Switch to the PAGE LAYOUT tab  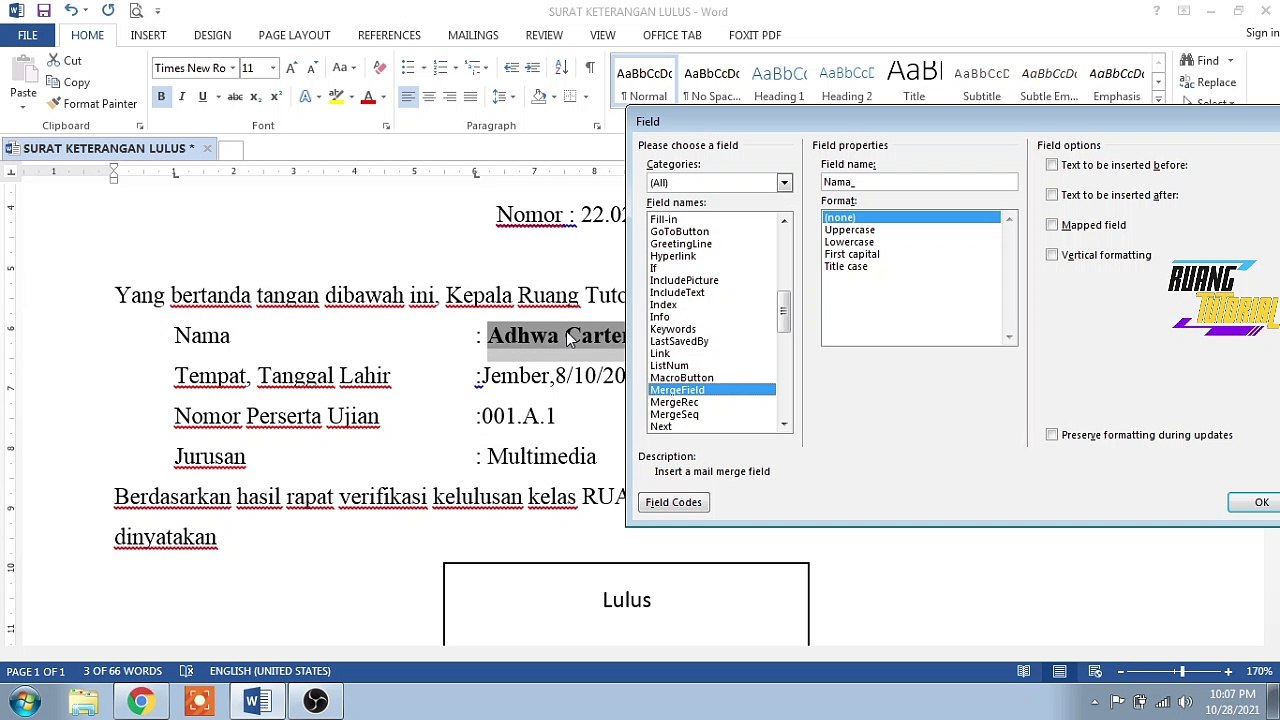coord(294,35)
